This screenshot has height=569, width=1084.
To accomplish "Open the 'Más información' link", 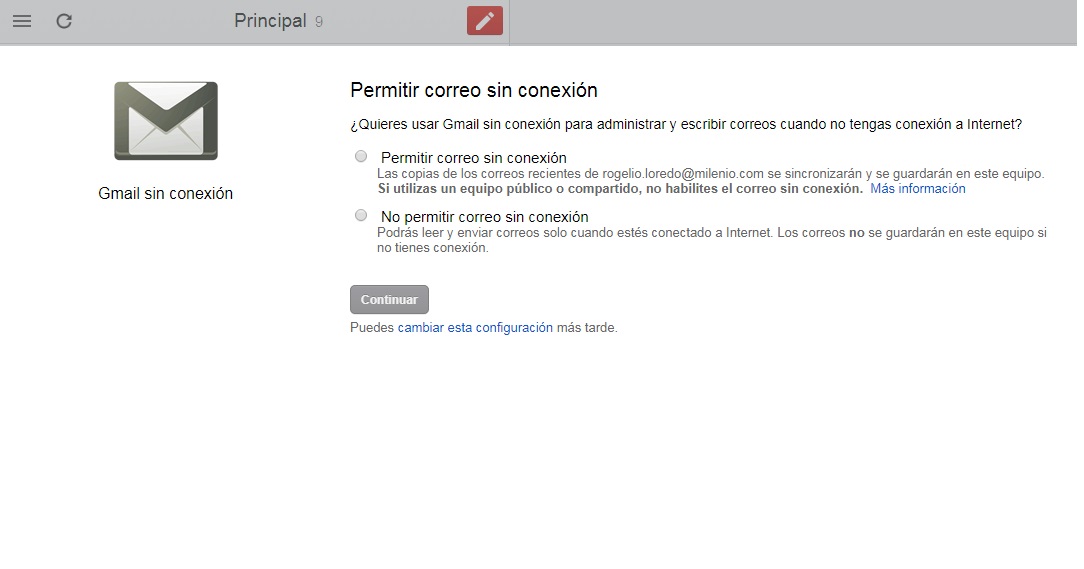I will coord(917,189).
